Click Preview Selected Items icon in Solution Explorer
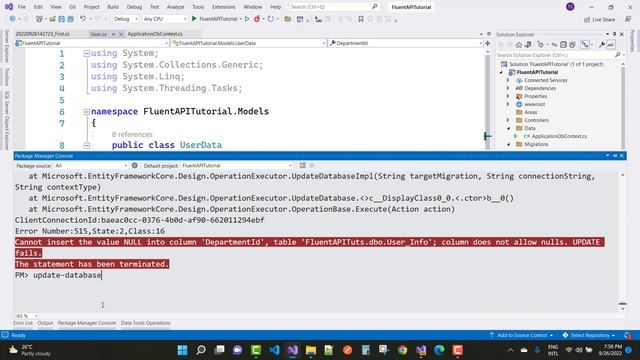 [611, 44]
